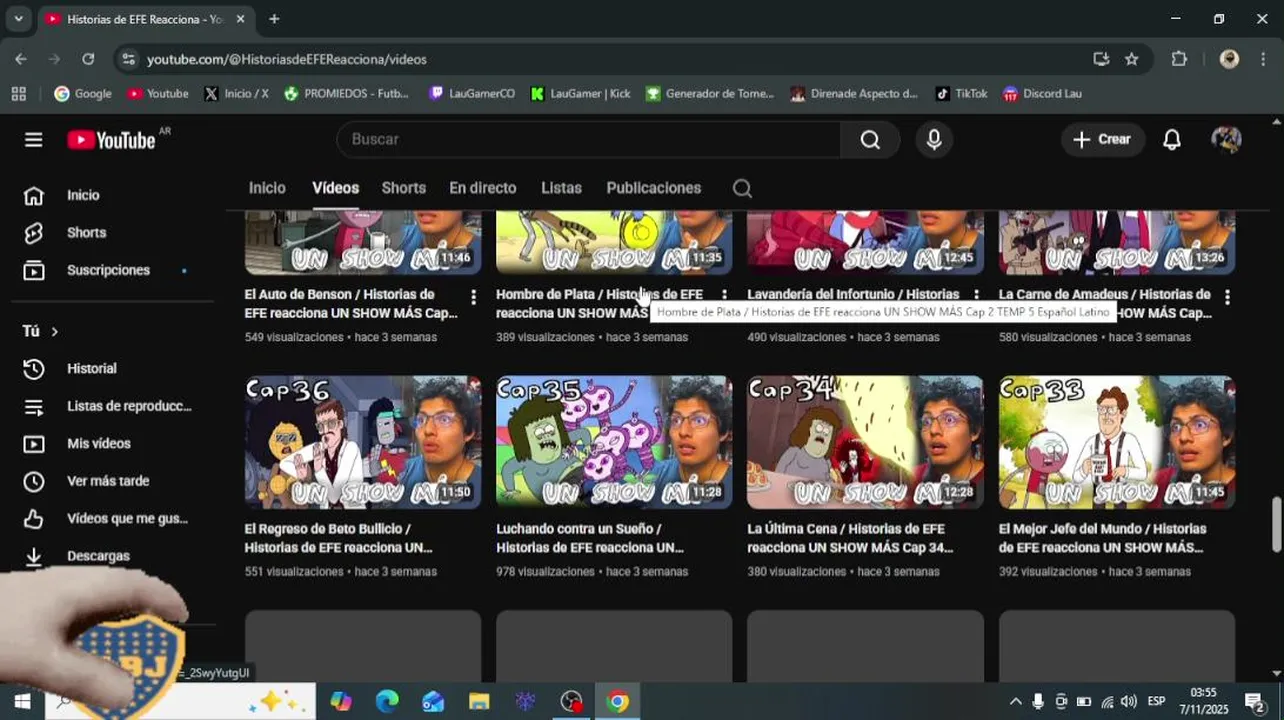Start voice search with microphone icon

point(934,140)
